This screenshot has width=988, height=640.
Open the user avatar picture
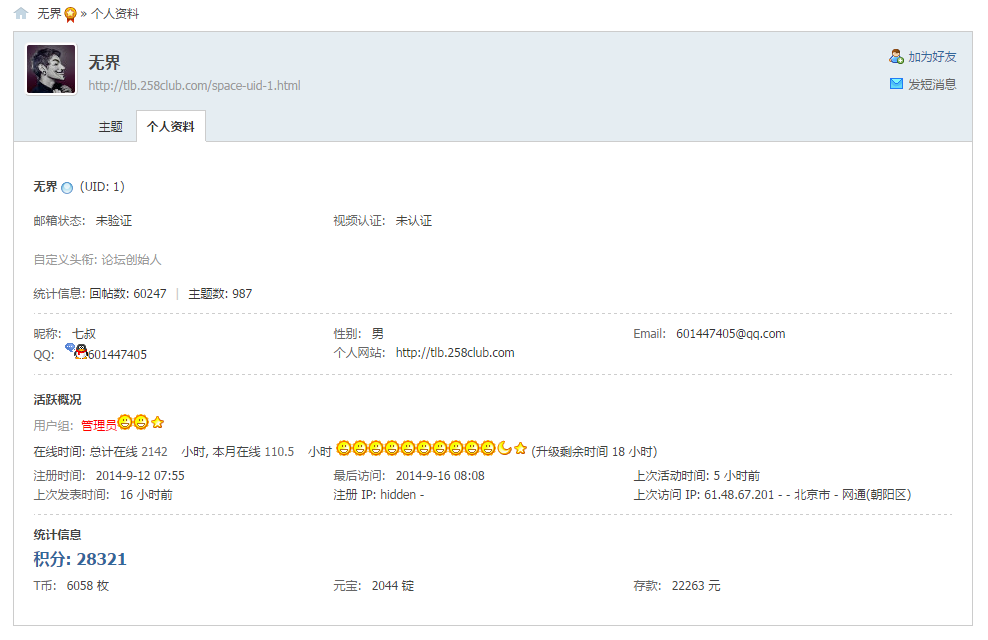[x=51, y=69]
